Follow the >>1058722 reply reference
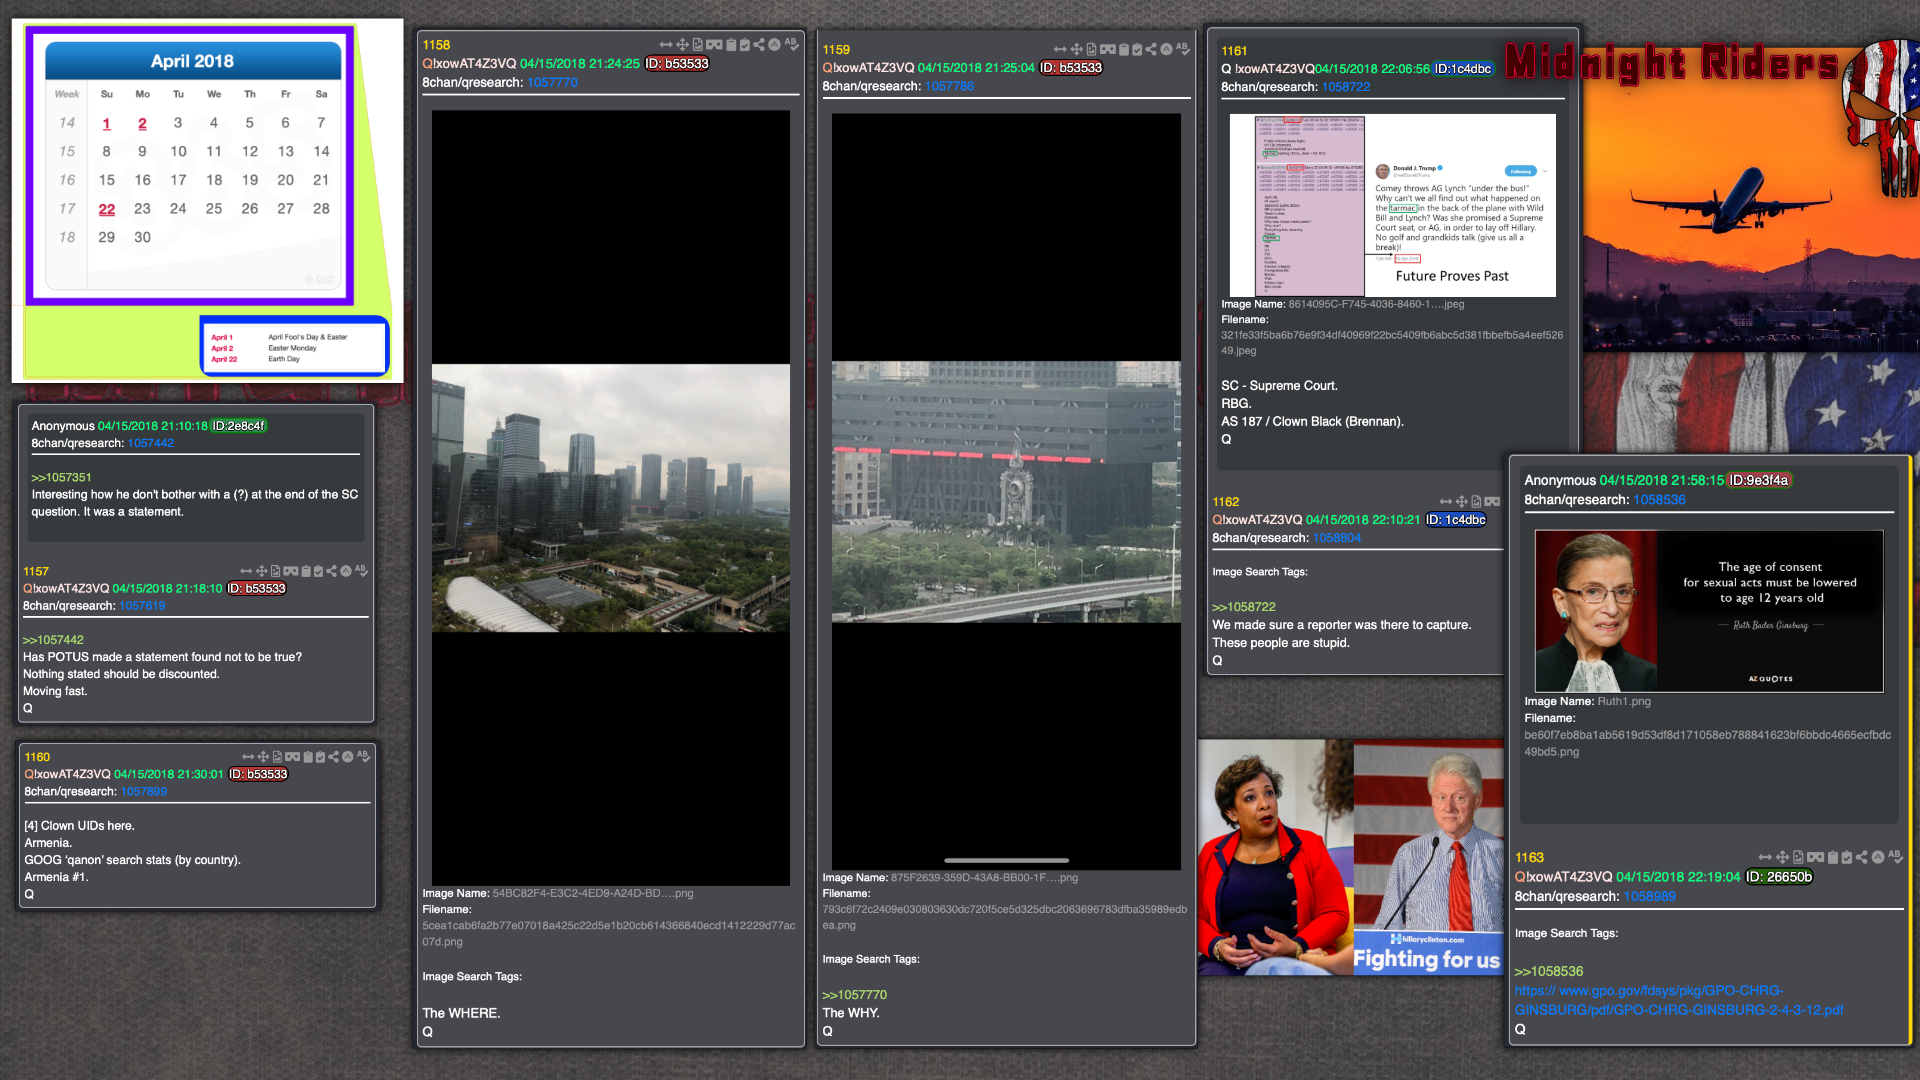The height and width of the screenshot is (1080, 1920). point(1244,607)
